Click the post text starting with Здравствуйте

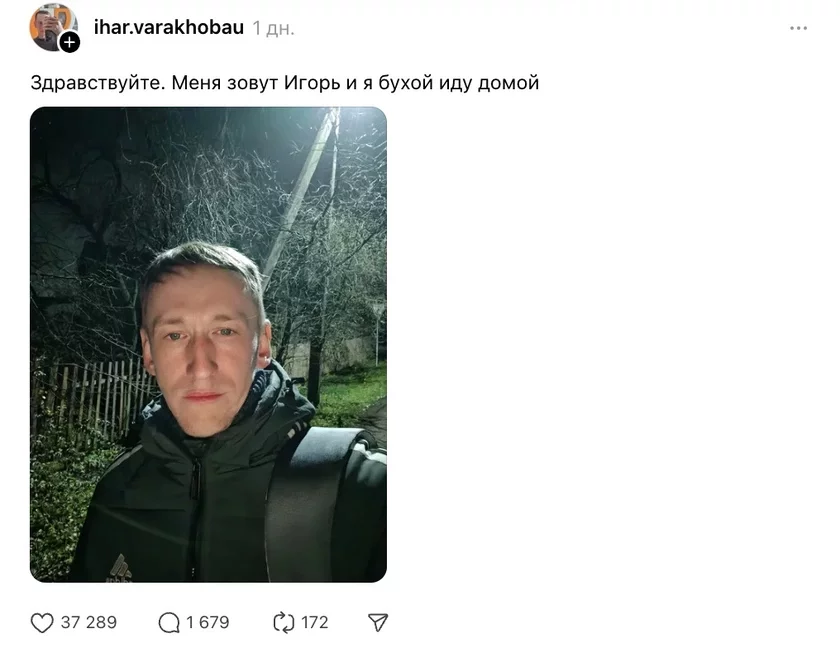284,82
